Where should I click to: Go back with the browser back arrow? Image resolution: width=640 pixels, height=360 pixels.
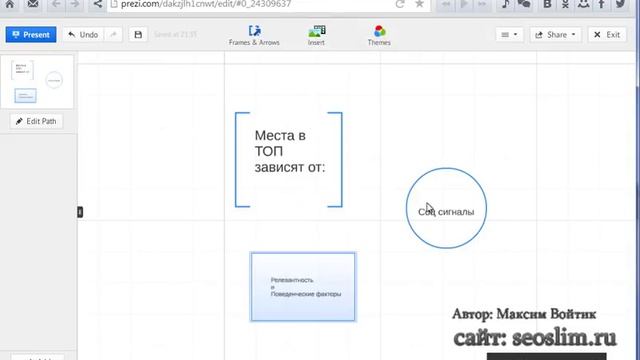click(56, 4)
